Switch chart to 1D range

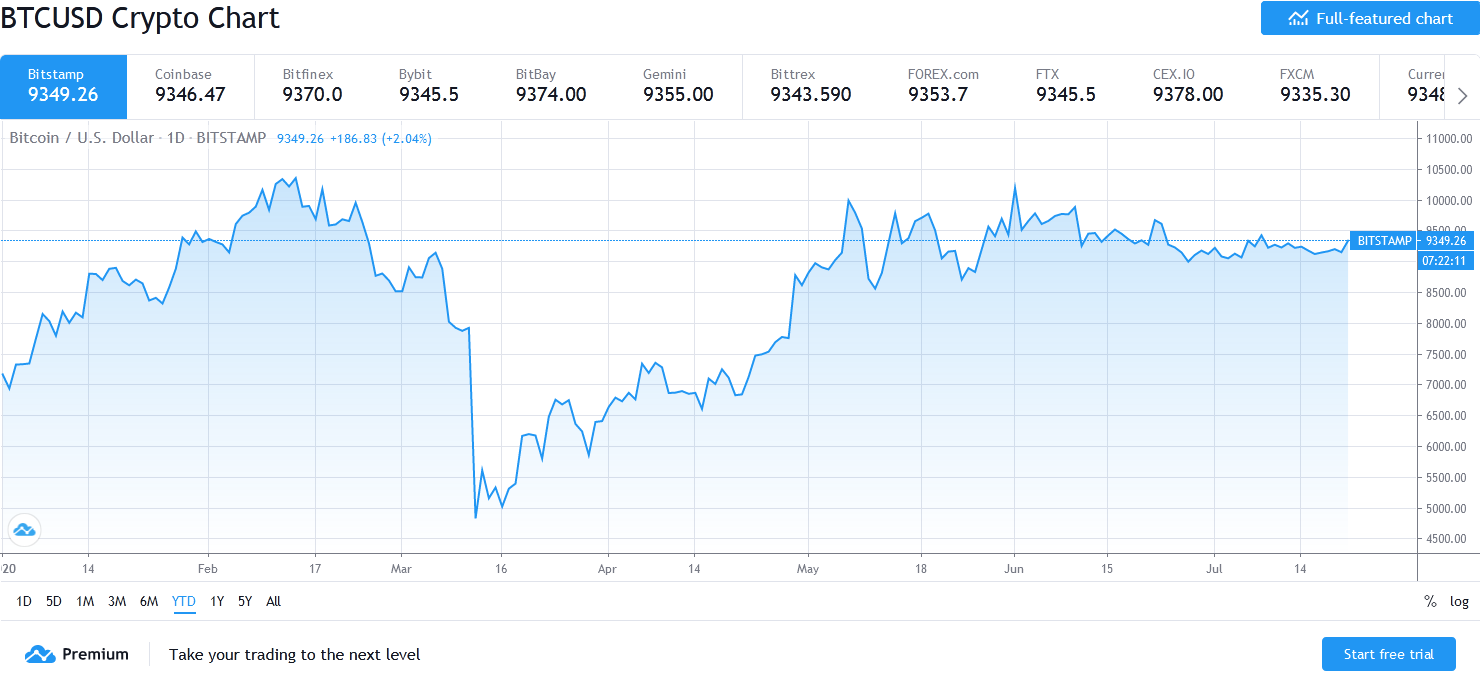pyautogui.click(x=24, y=601)
